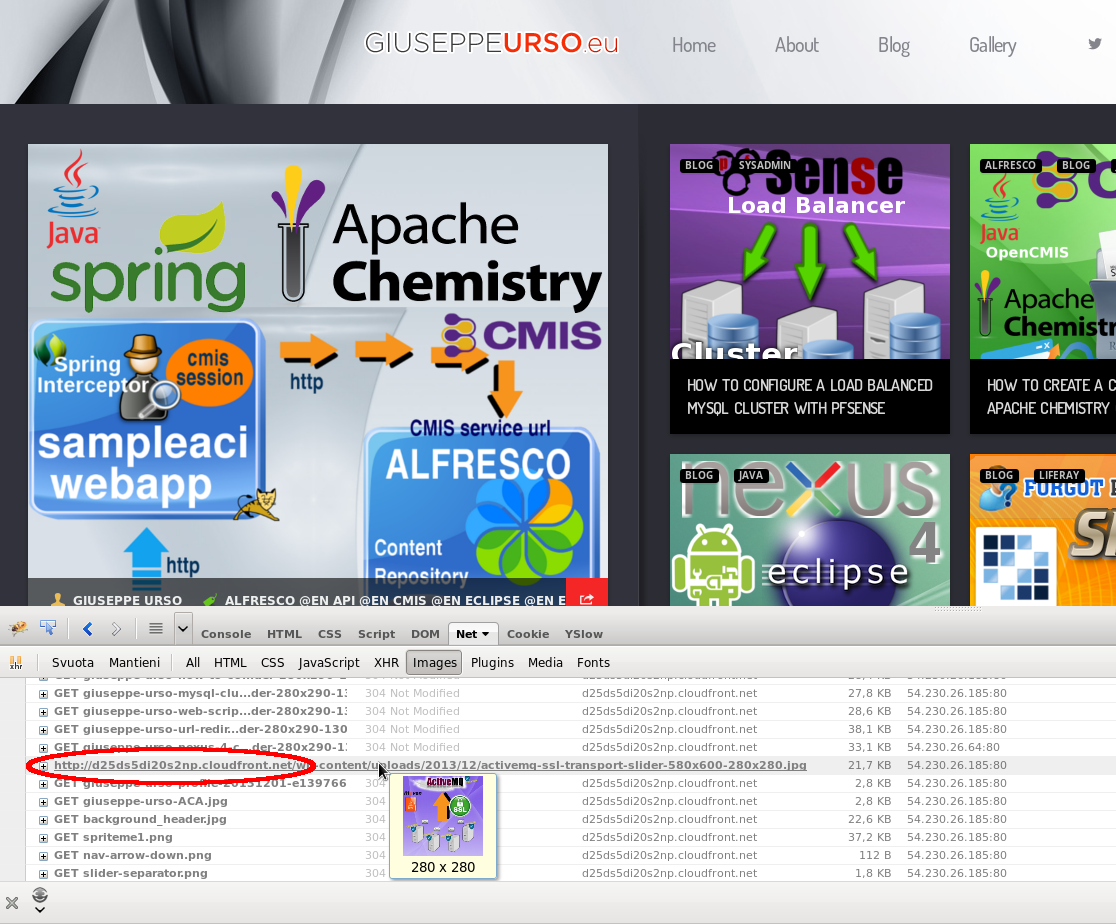Viewport: 1116px width, 924px height.
Task: Filter Net requests by HTML
Action: 230,662
